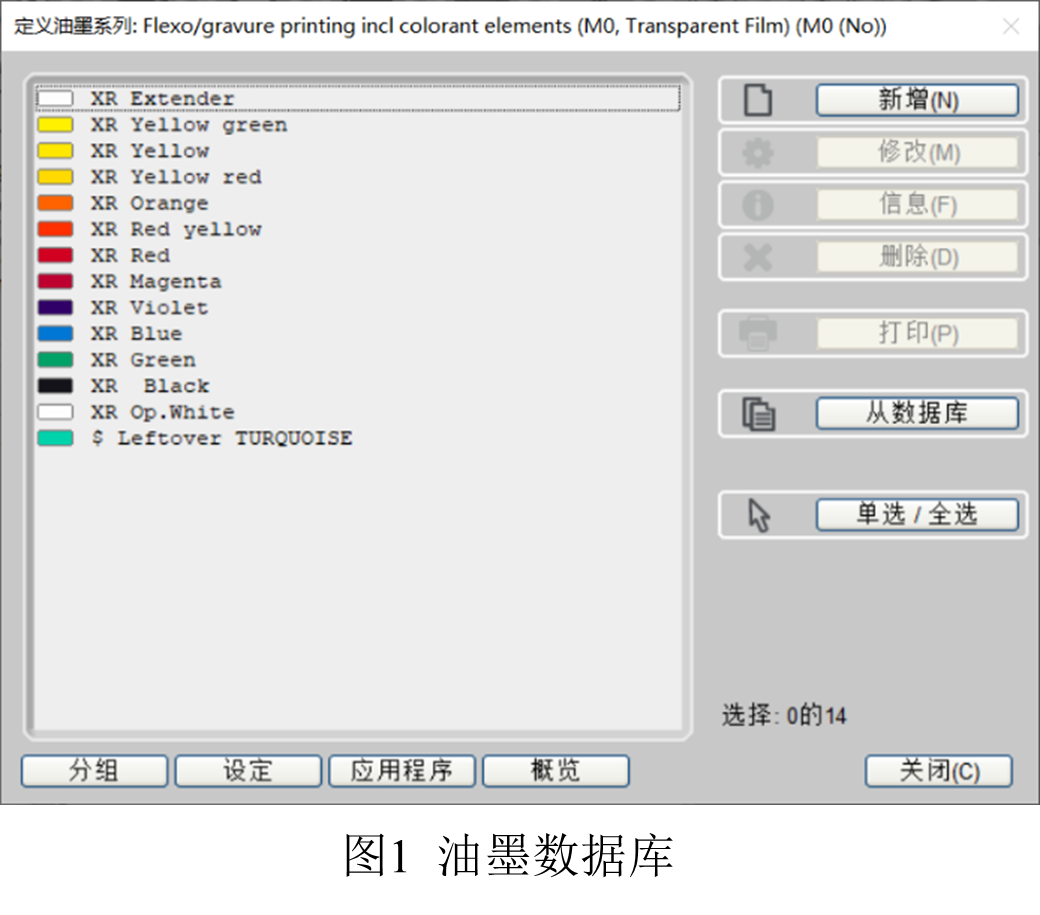1040x915 pixels.
Task: Click the 概览 overview button
Action: tap(556, 771)
